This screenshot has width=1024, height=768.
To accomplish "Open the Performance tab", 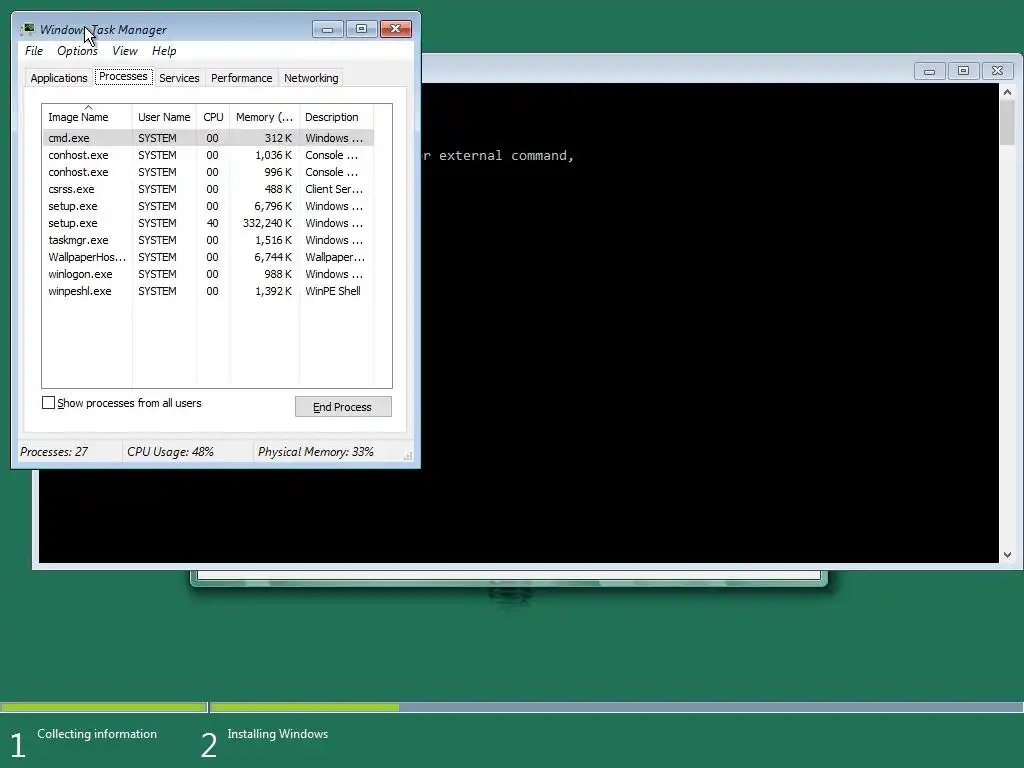I will click(x=242, y=78).
